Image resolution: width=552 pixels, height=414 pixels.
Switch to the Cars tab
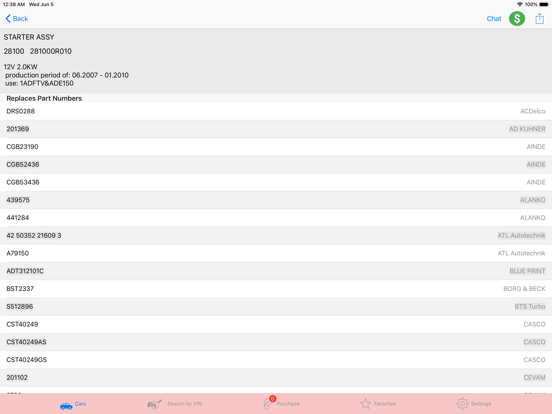[73, 404]
